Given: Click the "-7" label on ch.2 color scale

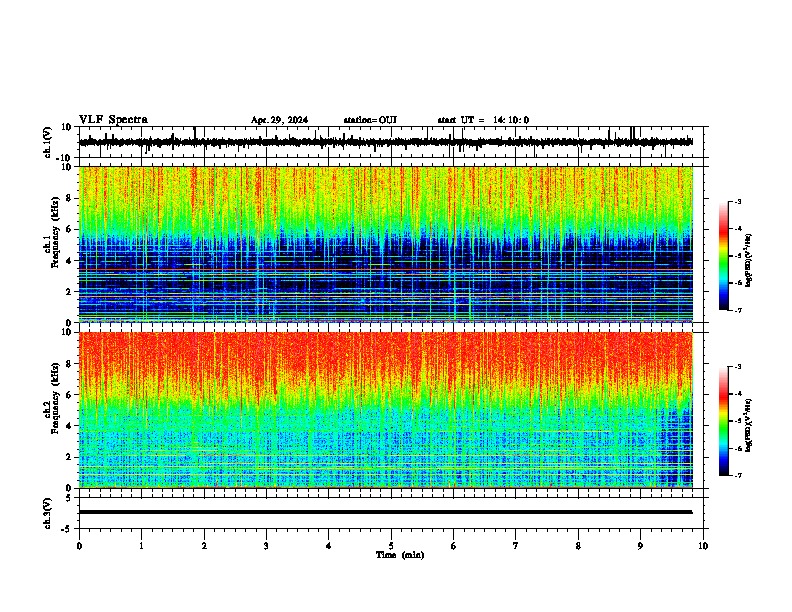Looking at the screenshot, I should coord(738,476).
